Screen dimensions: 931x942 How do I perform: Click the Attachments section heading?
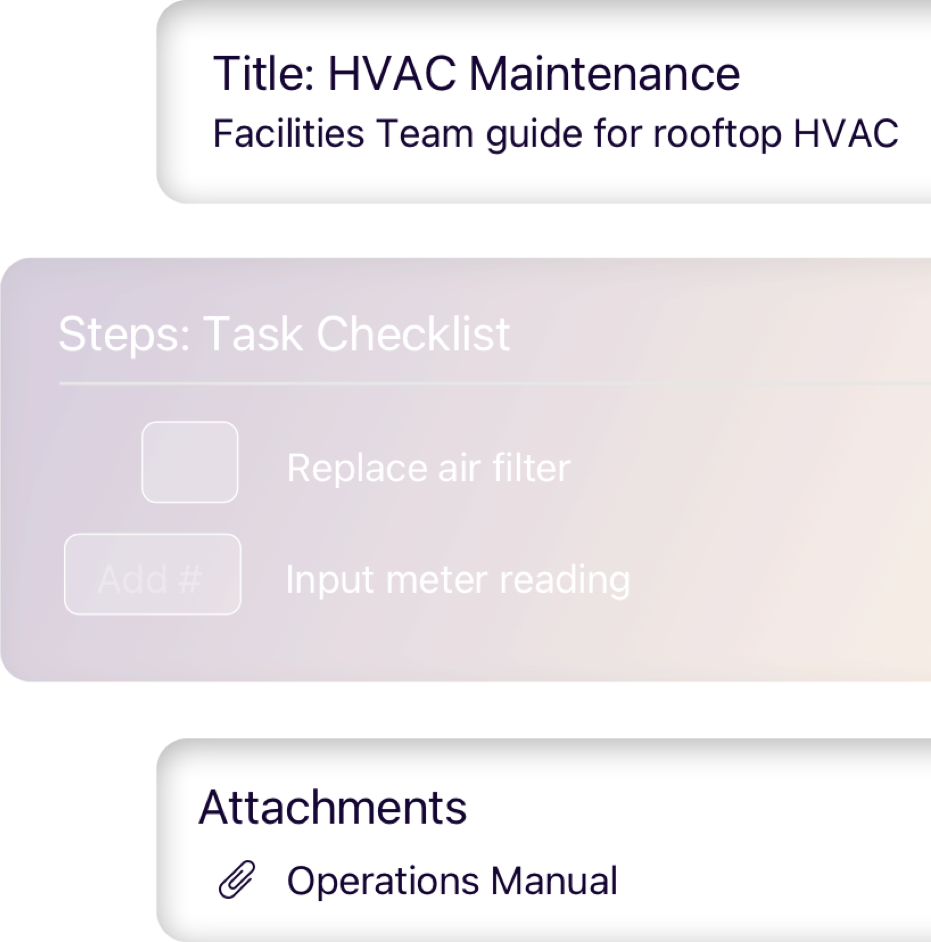coord(333,807)
